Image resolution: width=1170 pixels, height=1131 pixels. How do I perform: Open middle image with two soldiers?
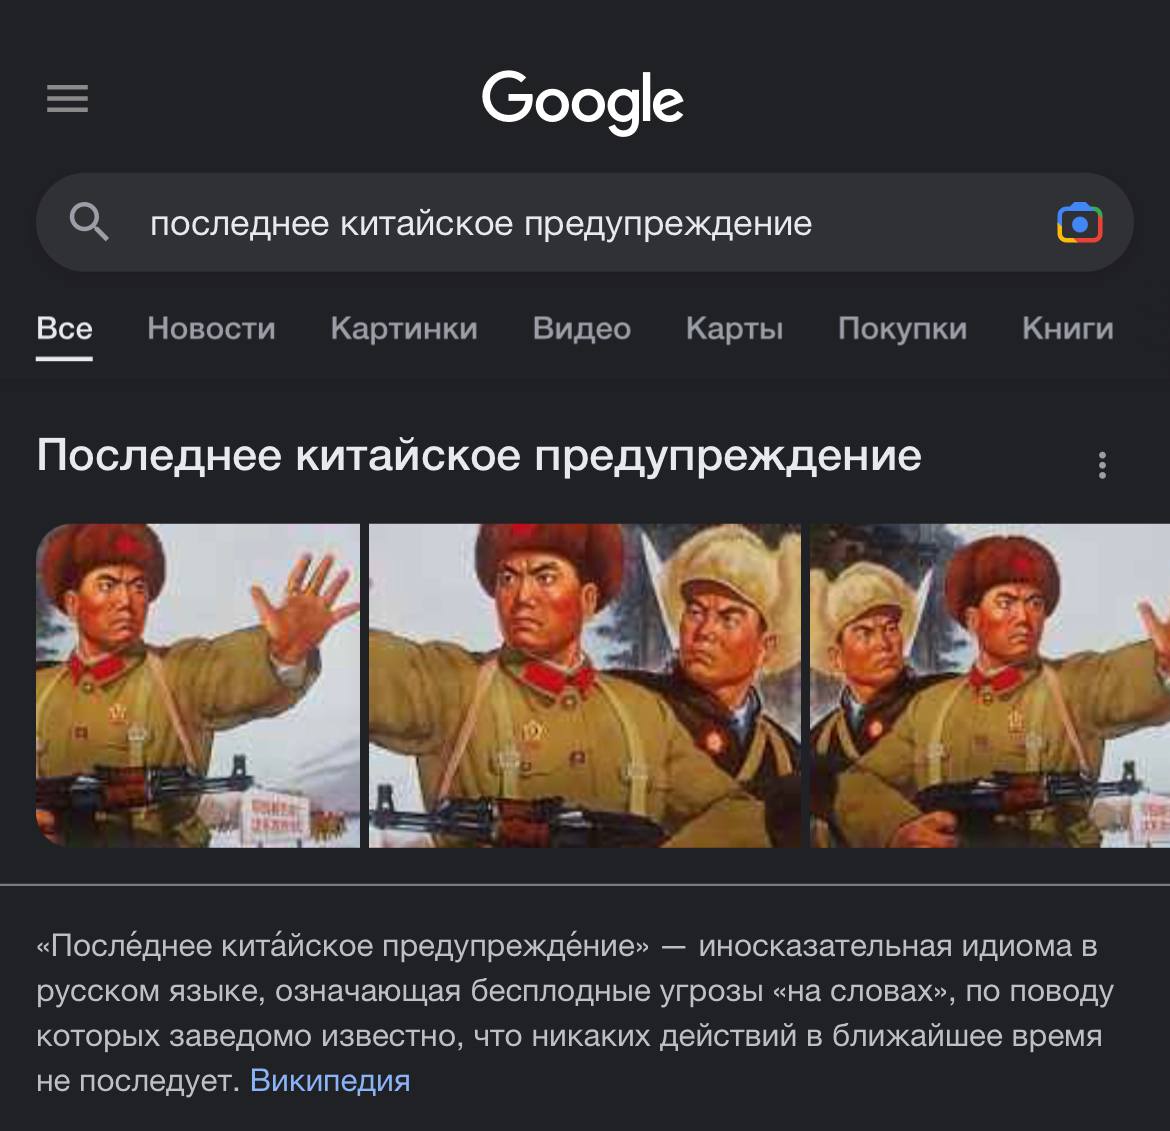point(585,686)
